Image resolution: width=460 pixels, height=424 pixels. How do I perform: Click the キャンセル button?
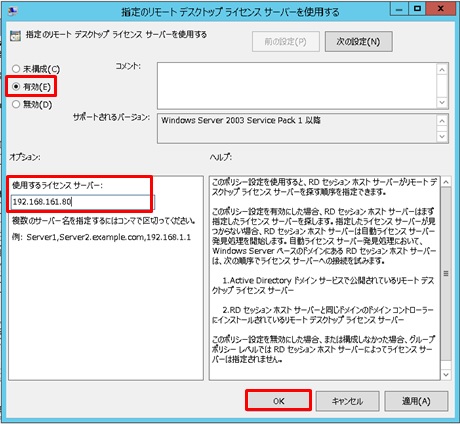click(x=347, y=401)
